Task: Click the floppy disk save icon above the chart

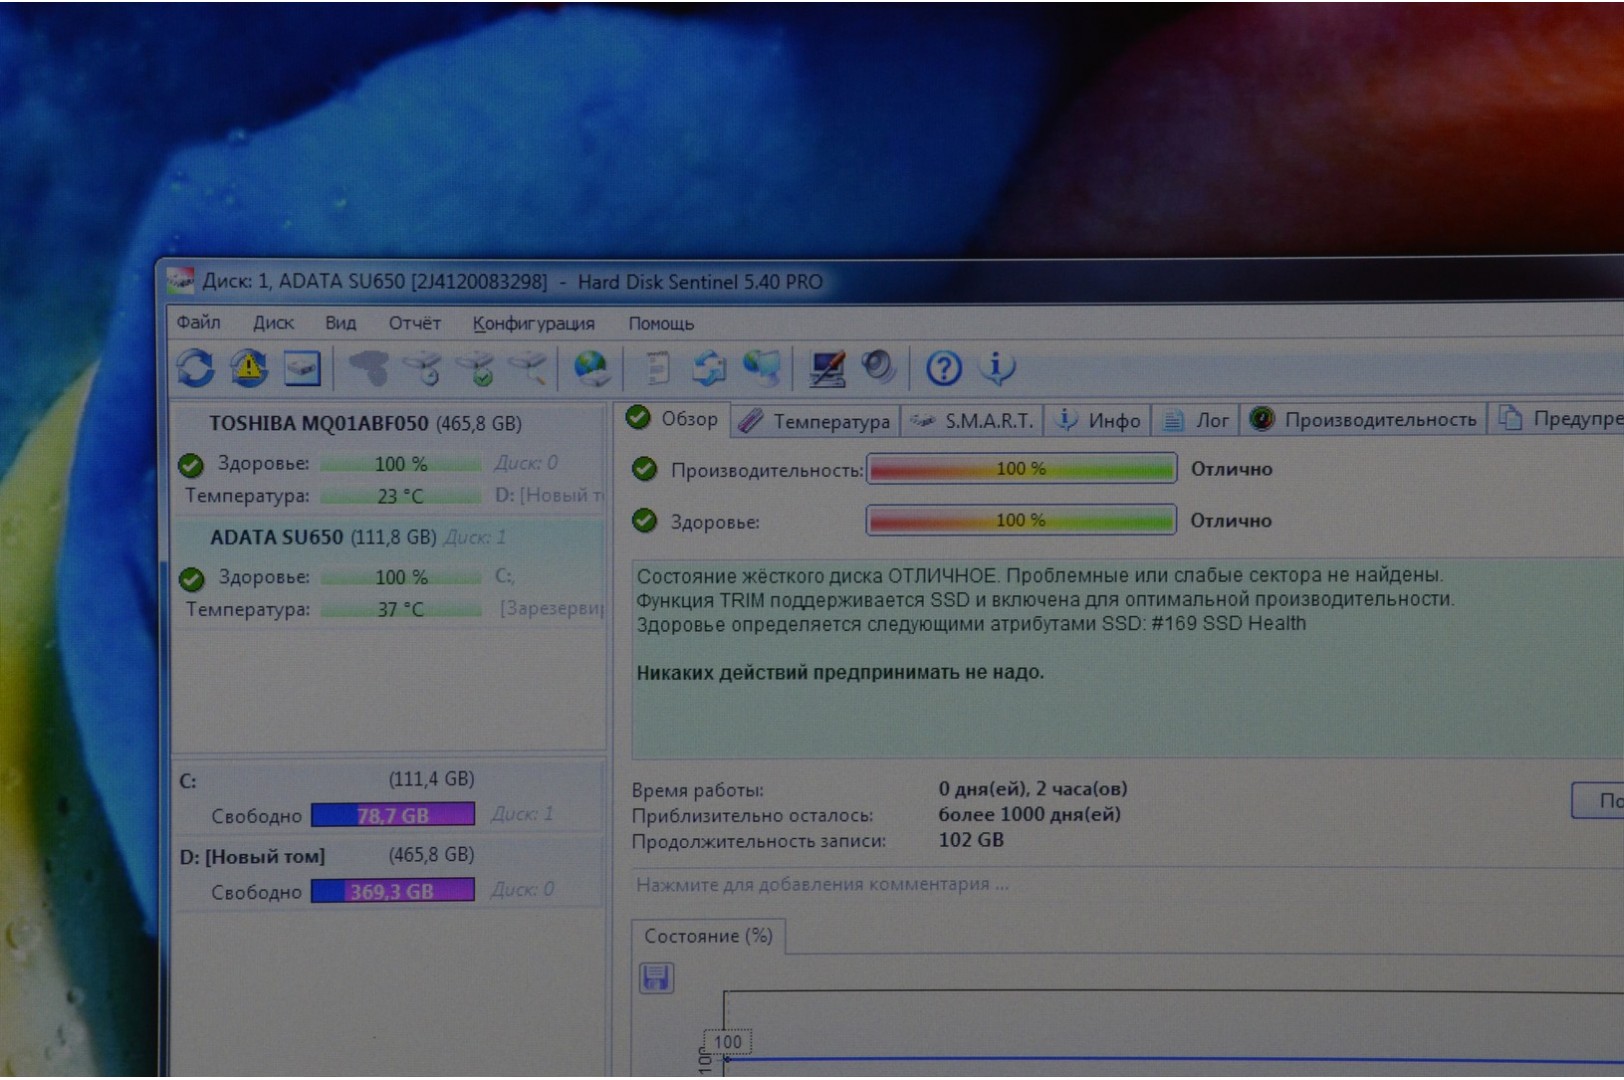Action: coord(656,977)
